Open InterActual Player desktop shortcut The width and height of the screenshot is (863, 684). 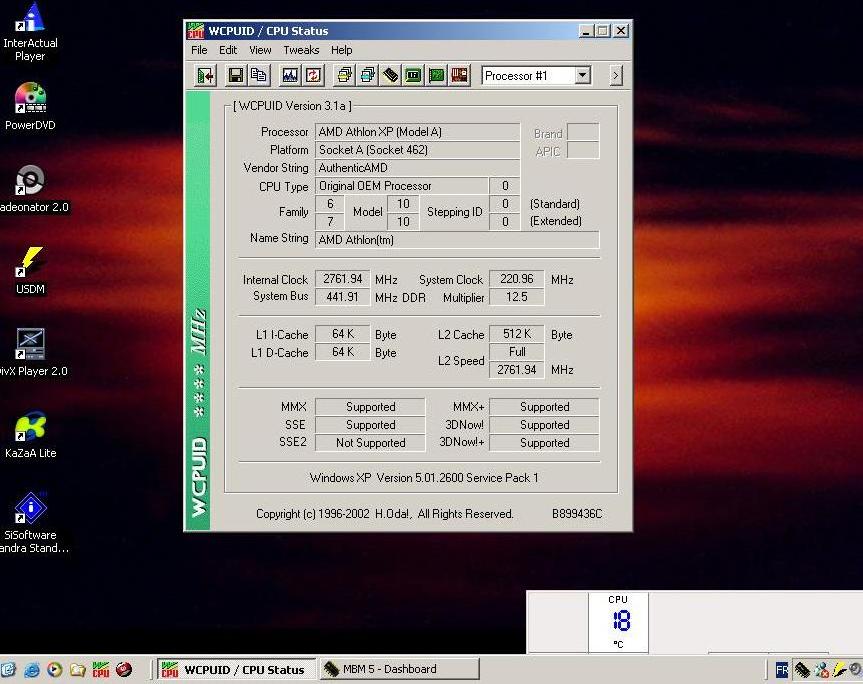pos(30,32)
